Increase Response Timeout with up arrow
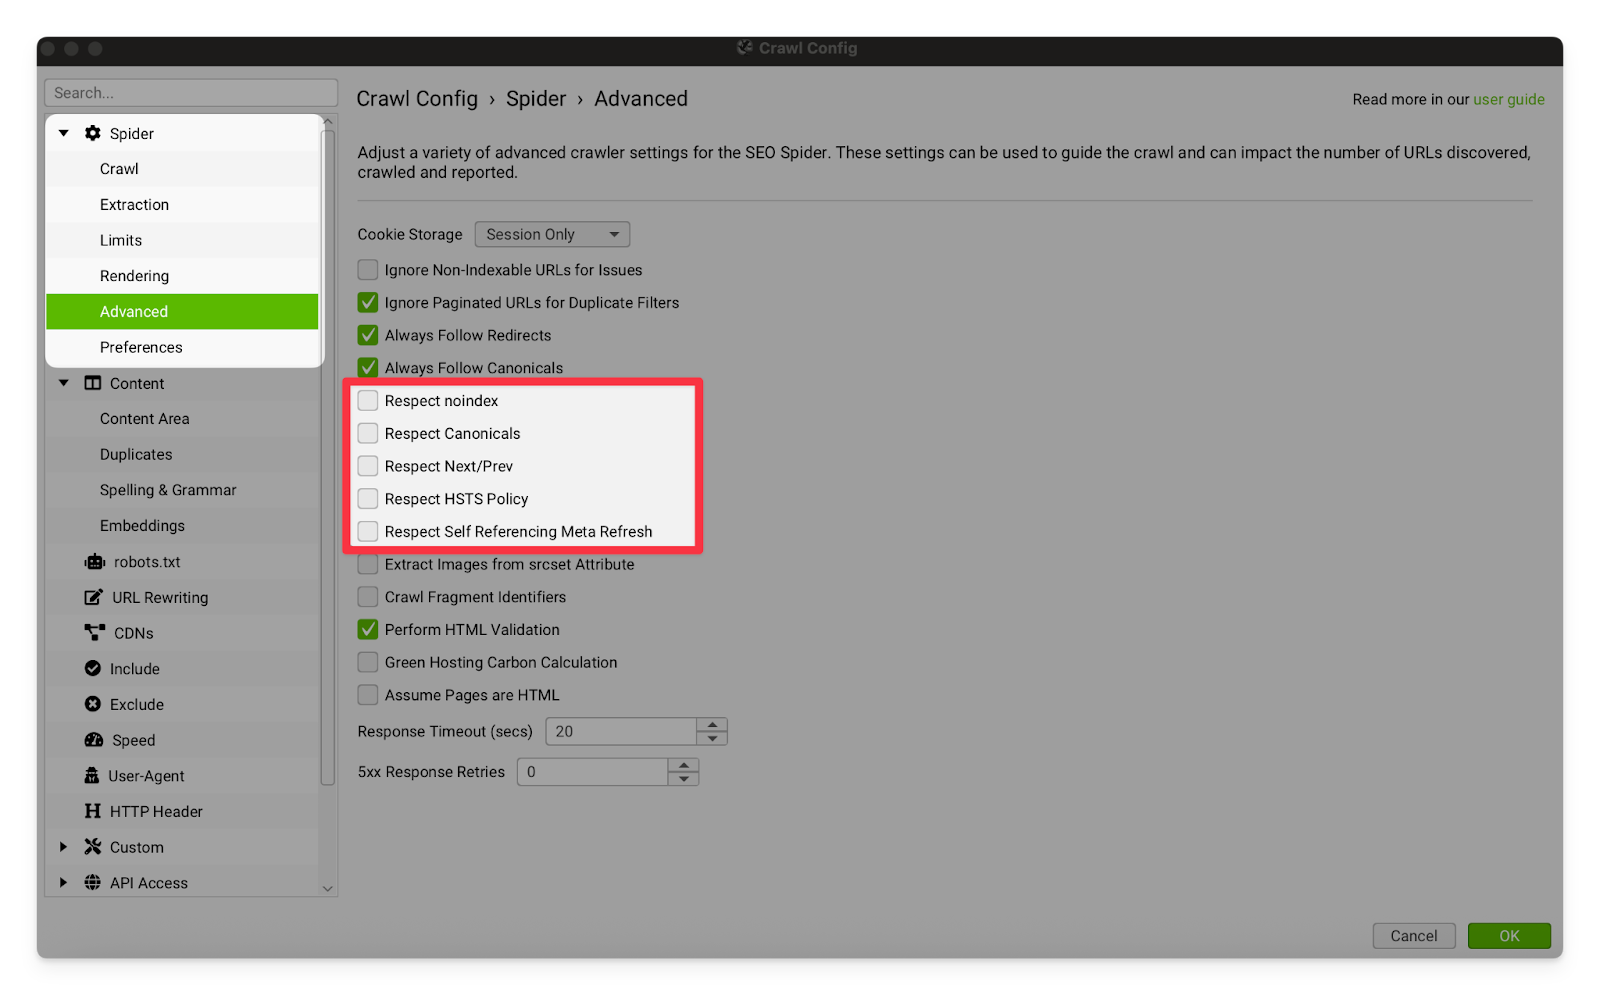The height and width of the screenshot is (995, 1600). pos(712,725)
